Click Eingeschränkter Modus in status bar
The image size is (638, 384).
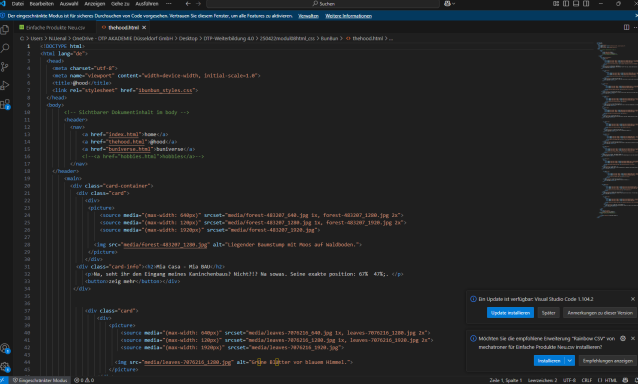pos(40,380)
